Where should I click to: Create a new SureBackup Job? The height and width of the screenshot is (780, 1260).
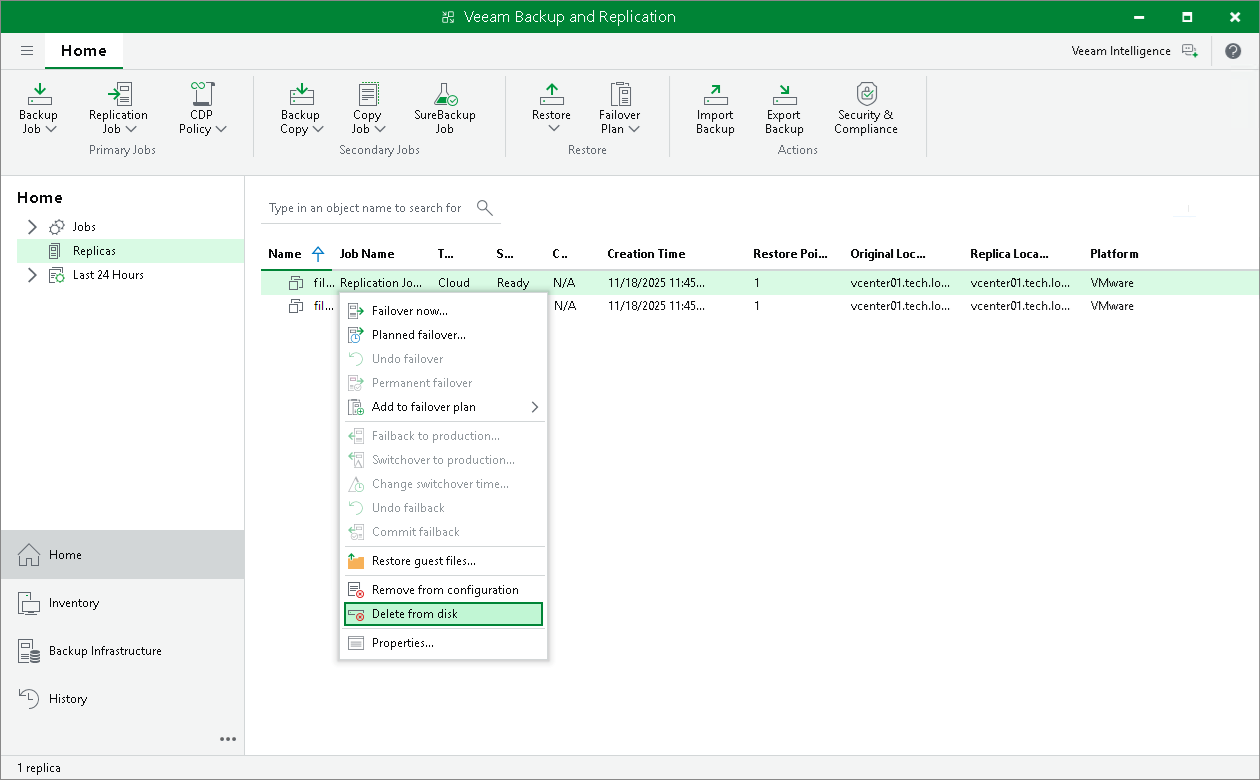coord(443,107)
